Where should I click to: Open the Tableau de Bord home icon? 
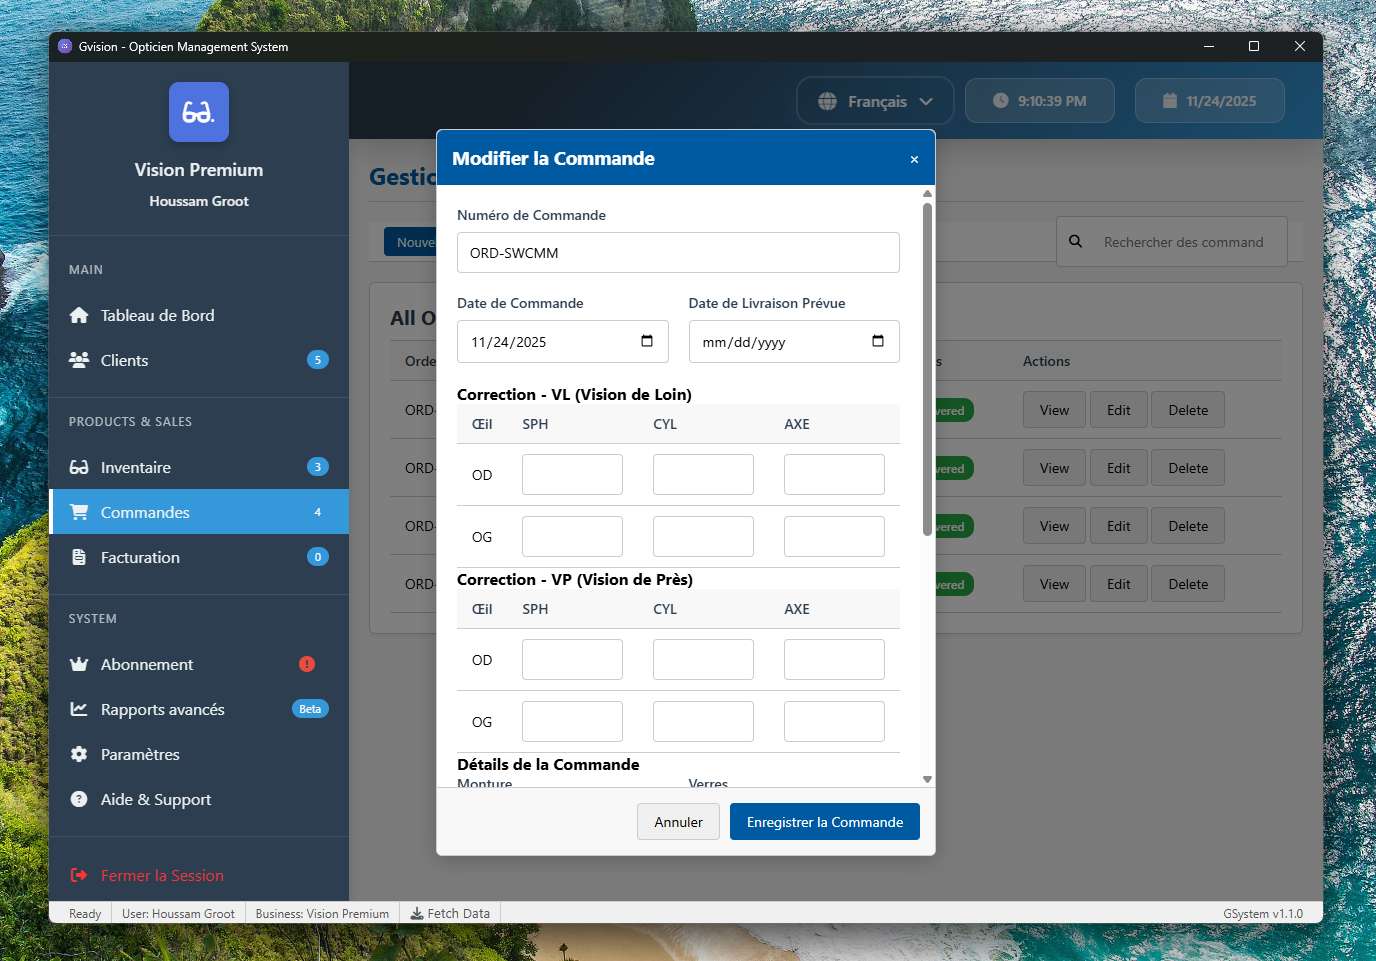(x=79, y=315)
